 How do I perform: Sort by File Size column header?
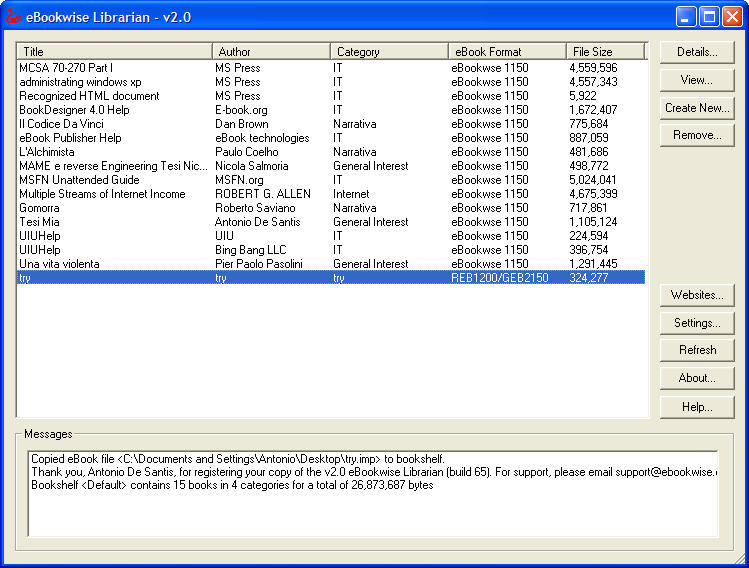click(605, 51)
